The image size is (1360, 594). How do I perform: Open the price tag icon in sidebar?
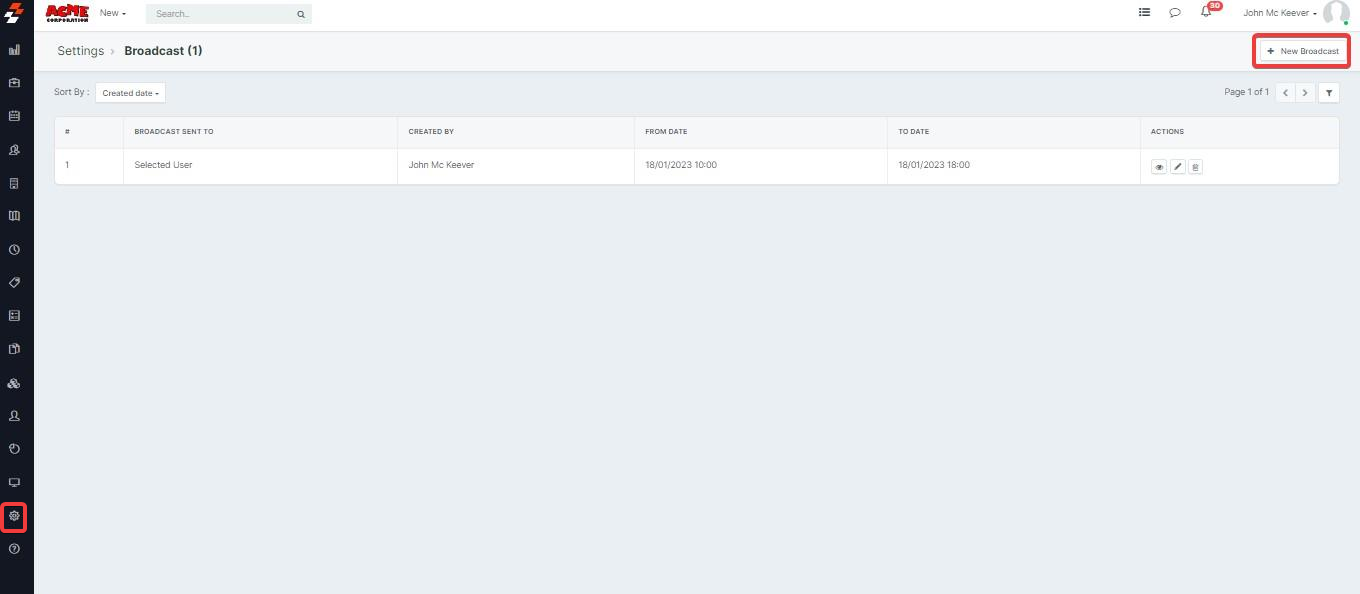(14, 283)
